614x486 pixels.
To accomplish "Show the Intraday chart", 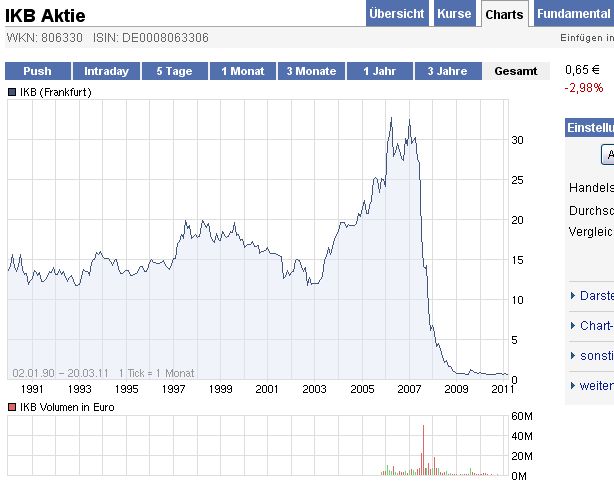I will click(x=106, y=71).
